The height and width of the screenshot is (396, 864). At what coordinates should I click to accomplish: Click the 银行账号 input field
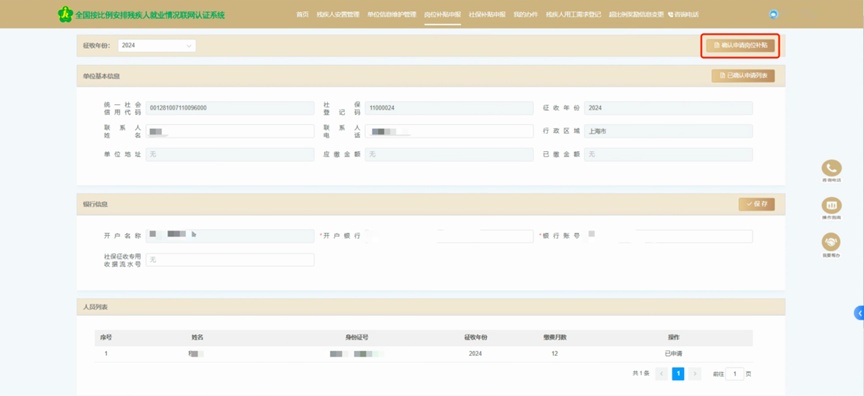pos(668,236)
